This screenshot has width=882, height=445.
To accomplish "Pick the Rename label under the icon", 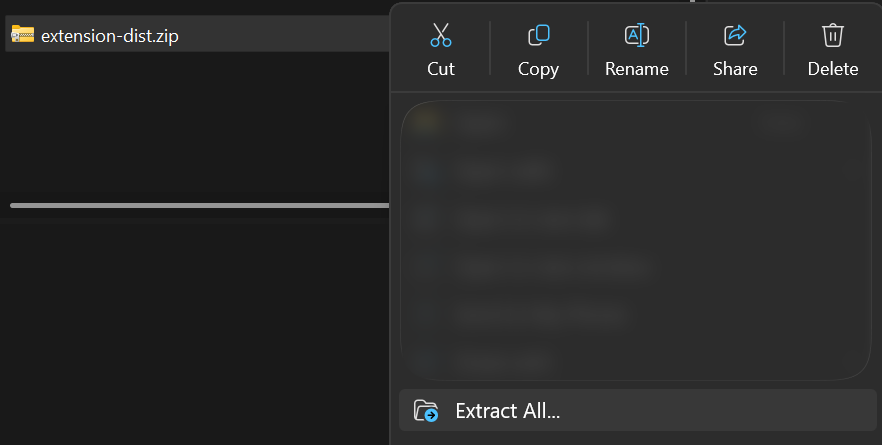I will pos(637,69).
